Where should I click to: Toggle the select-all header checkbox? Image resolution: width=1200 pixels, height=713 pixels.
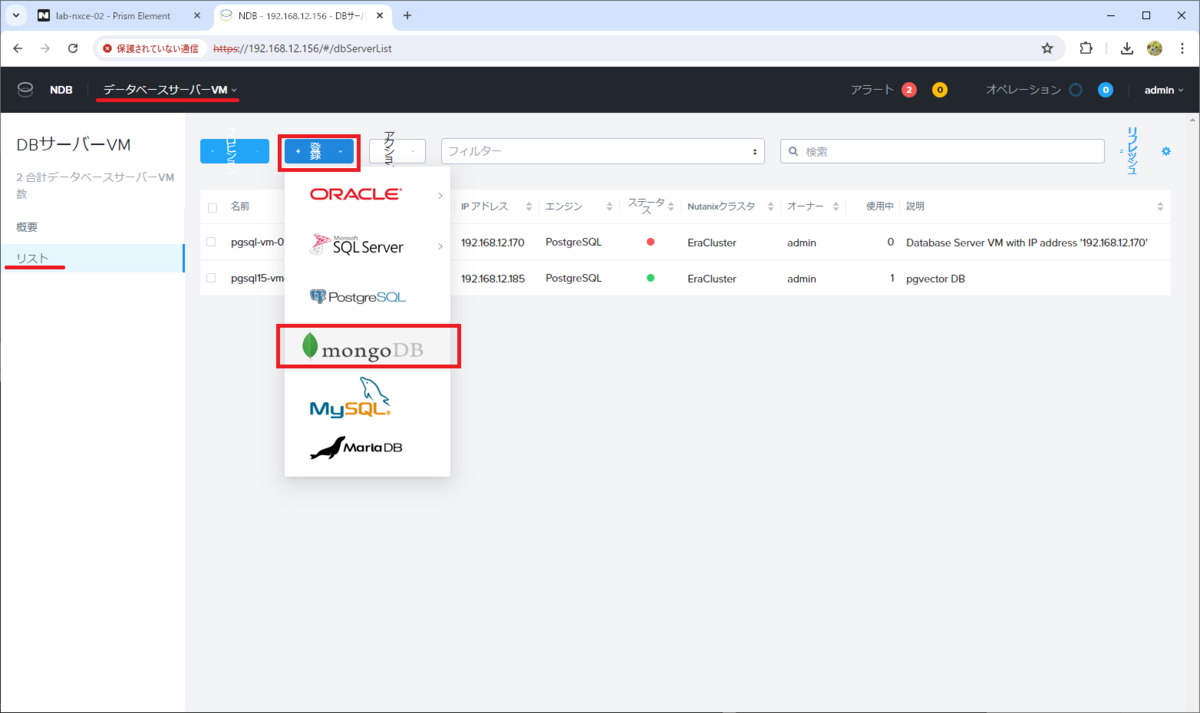[212, 207]
